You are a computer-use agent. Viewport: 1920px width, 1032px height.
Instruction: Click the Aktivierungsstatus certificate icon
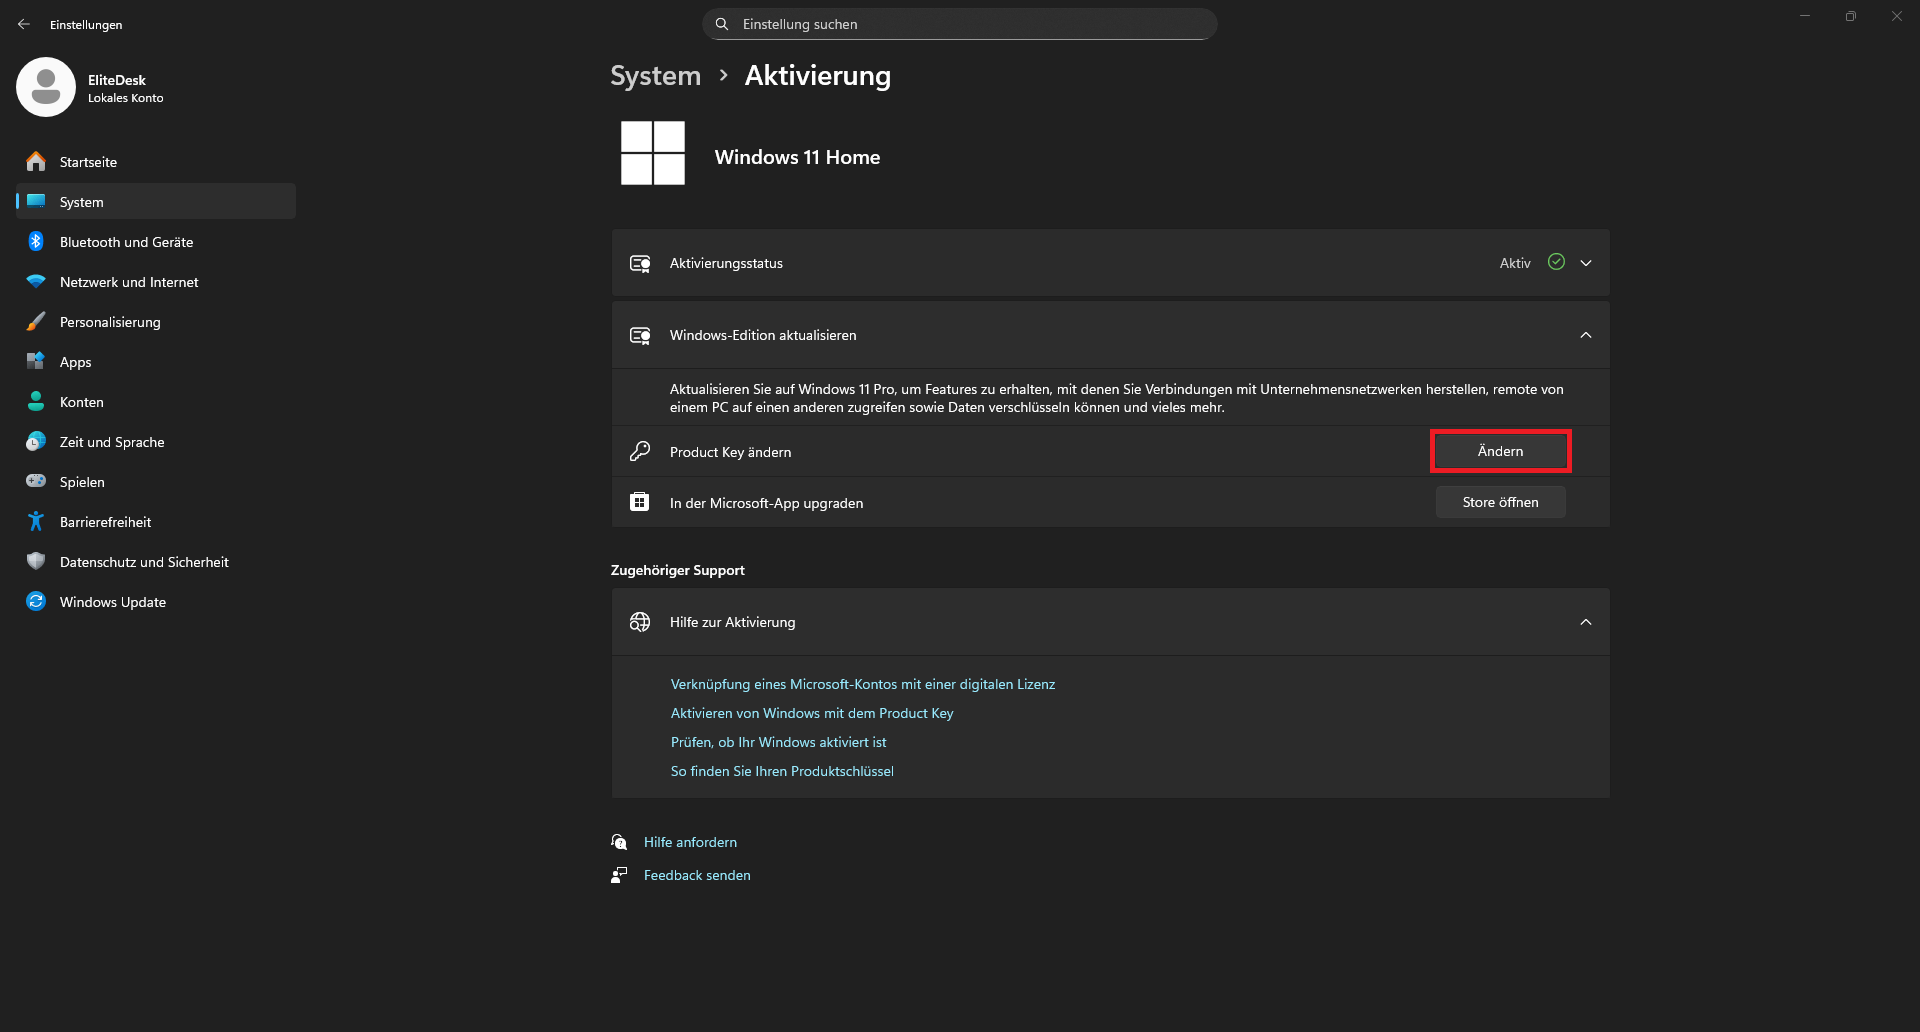[x=640, y=263]
